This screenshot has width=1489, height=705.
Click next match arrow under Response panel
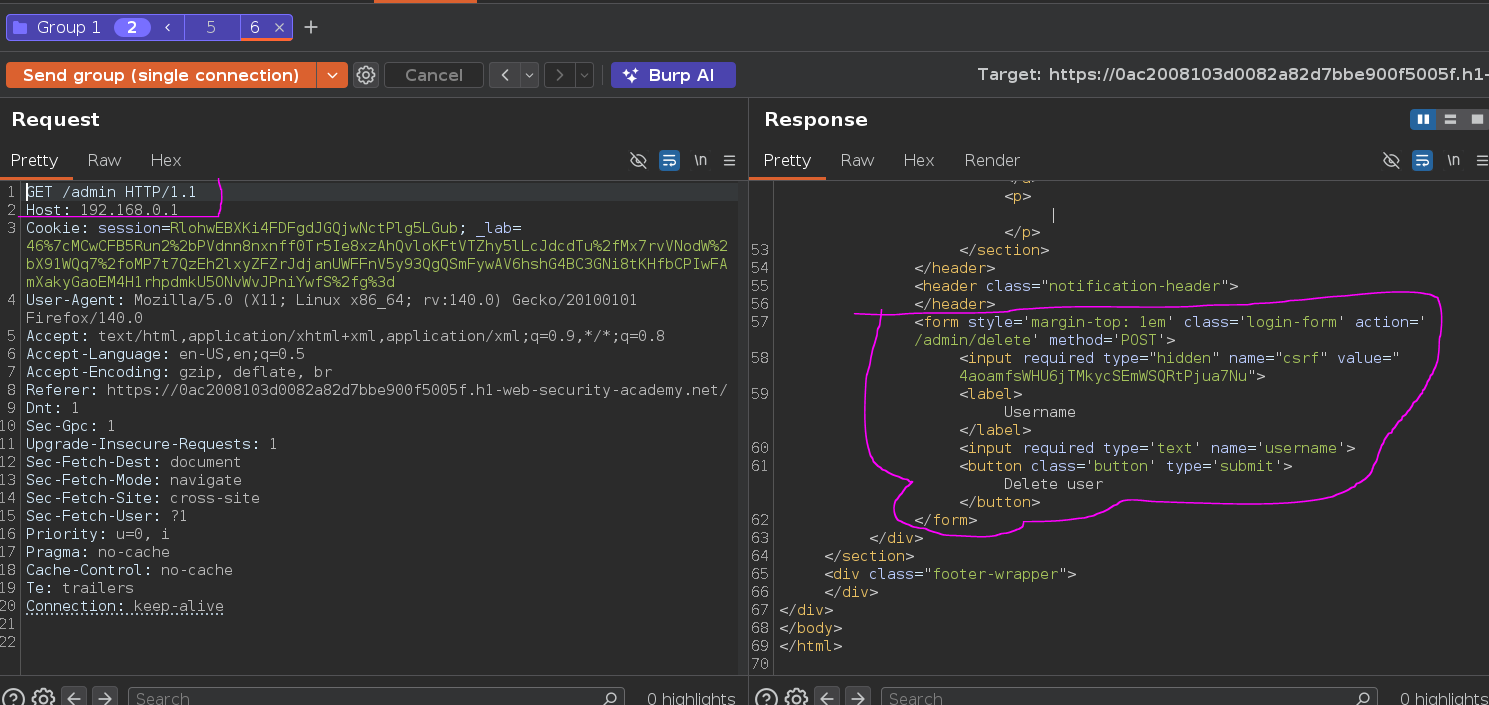(858, 698)
